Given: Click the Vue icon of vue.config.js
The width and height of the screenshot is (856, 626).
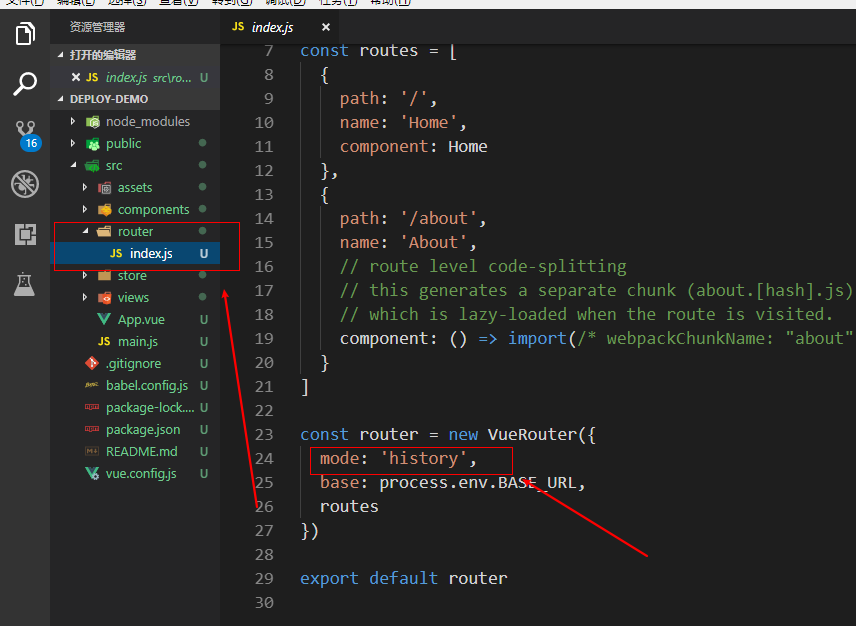Looking at the screenshot, I should click(92, 473).
